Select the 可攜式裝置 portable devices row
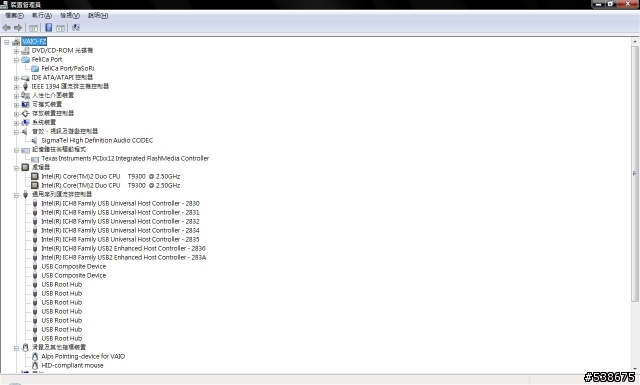640x385 pixels. tap(47, 105)
